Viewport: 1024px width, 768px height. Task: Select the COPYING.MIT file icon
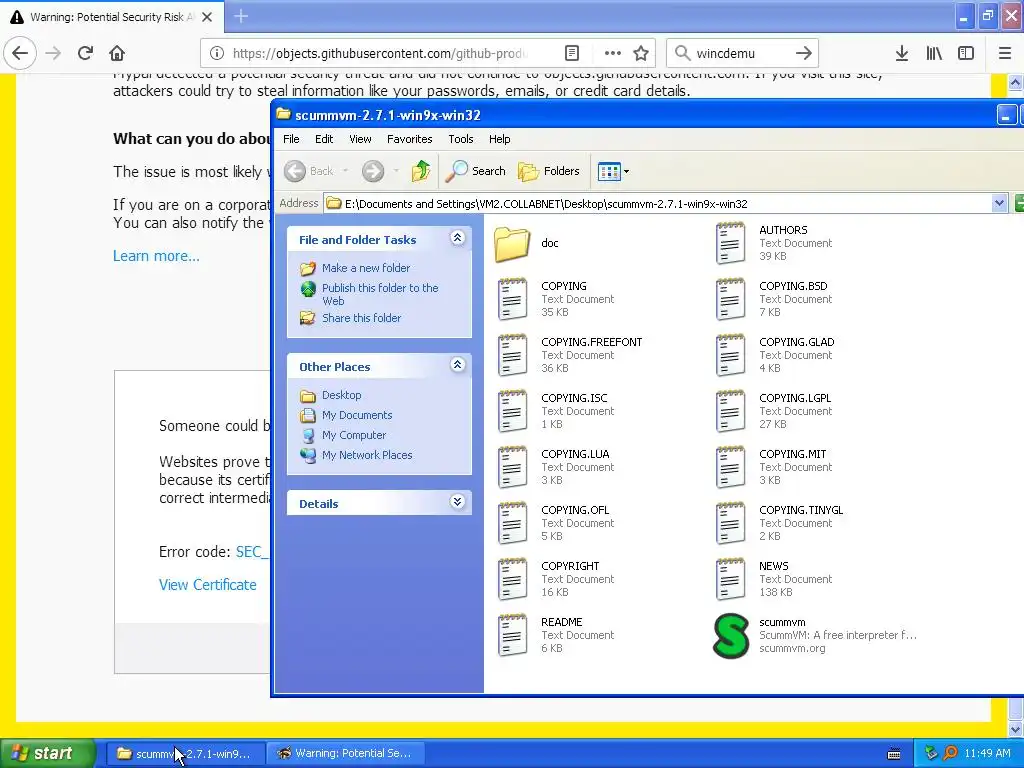pyautogui.click(x=730, y=468)
